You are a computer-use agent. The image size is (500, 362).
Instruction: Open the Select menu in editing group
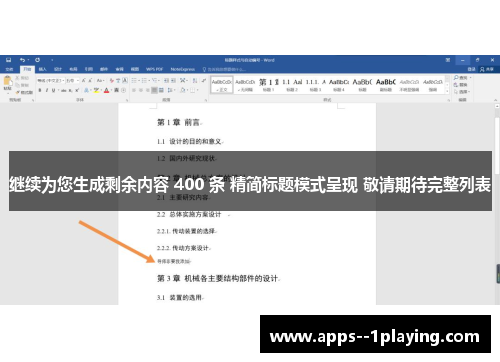coord(462,92)
